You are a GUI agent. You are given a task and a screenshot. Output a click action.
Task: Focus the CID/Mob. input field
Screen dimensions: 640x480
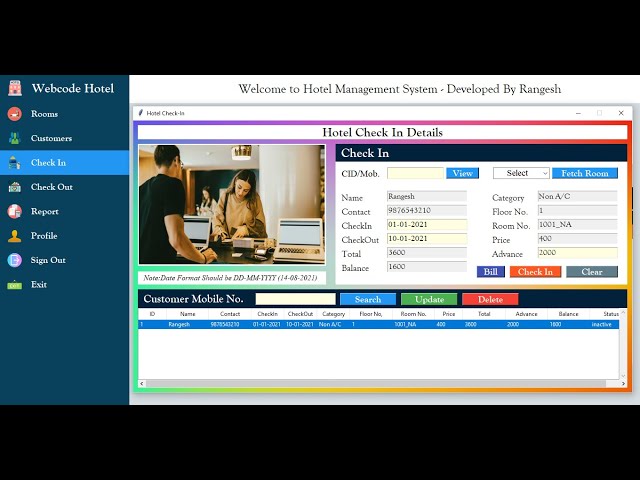pos(416,173)
